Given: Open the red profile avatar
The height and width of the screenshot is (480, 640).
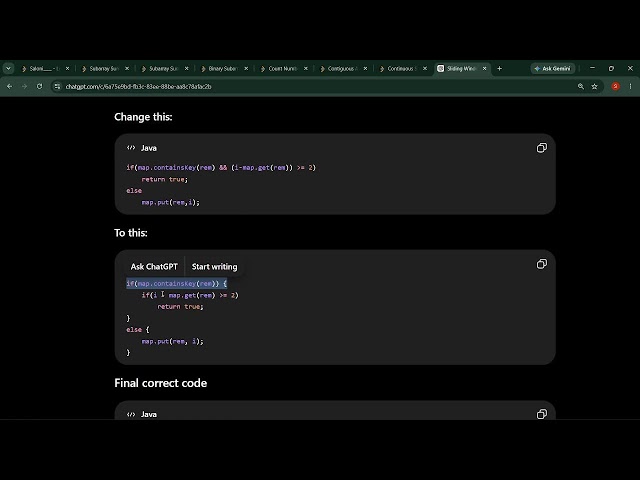Looking at the screenshot, I should pyautogui.click(x=616, y=87).
